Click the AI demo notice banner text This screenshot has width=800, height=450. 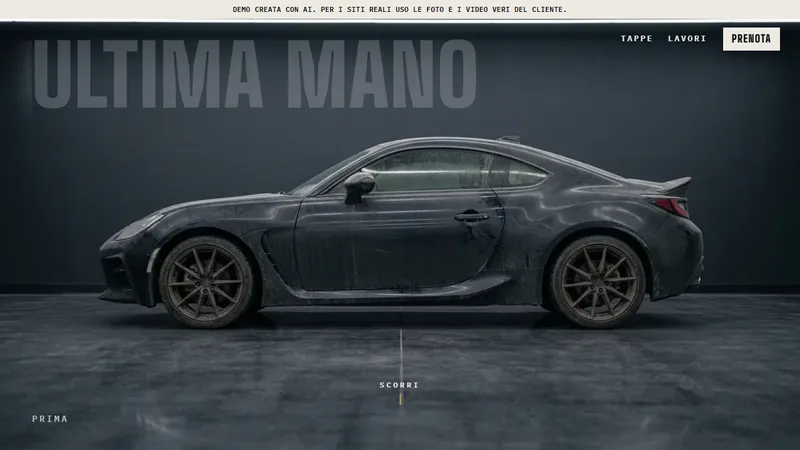pos(400,9)
